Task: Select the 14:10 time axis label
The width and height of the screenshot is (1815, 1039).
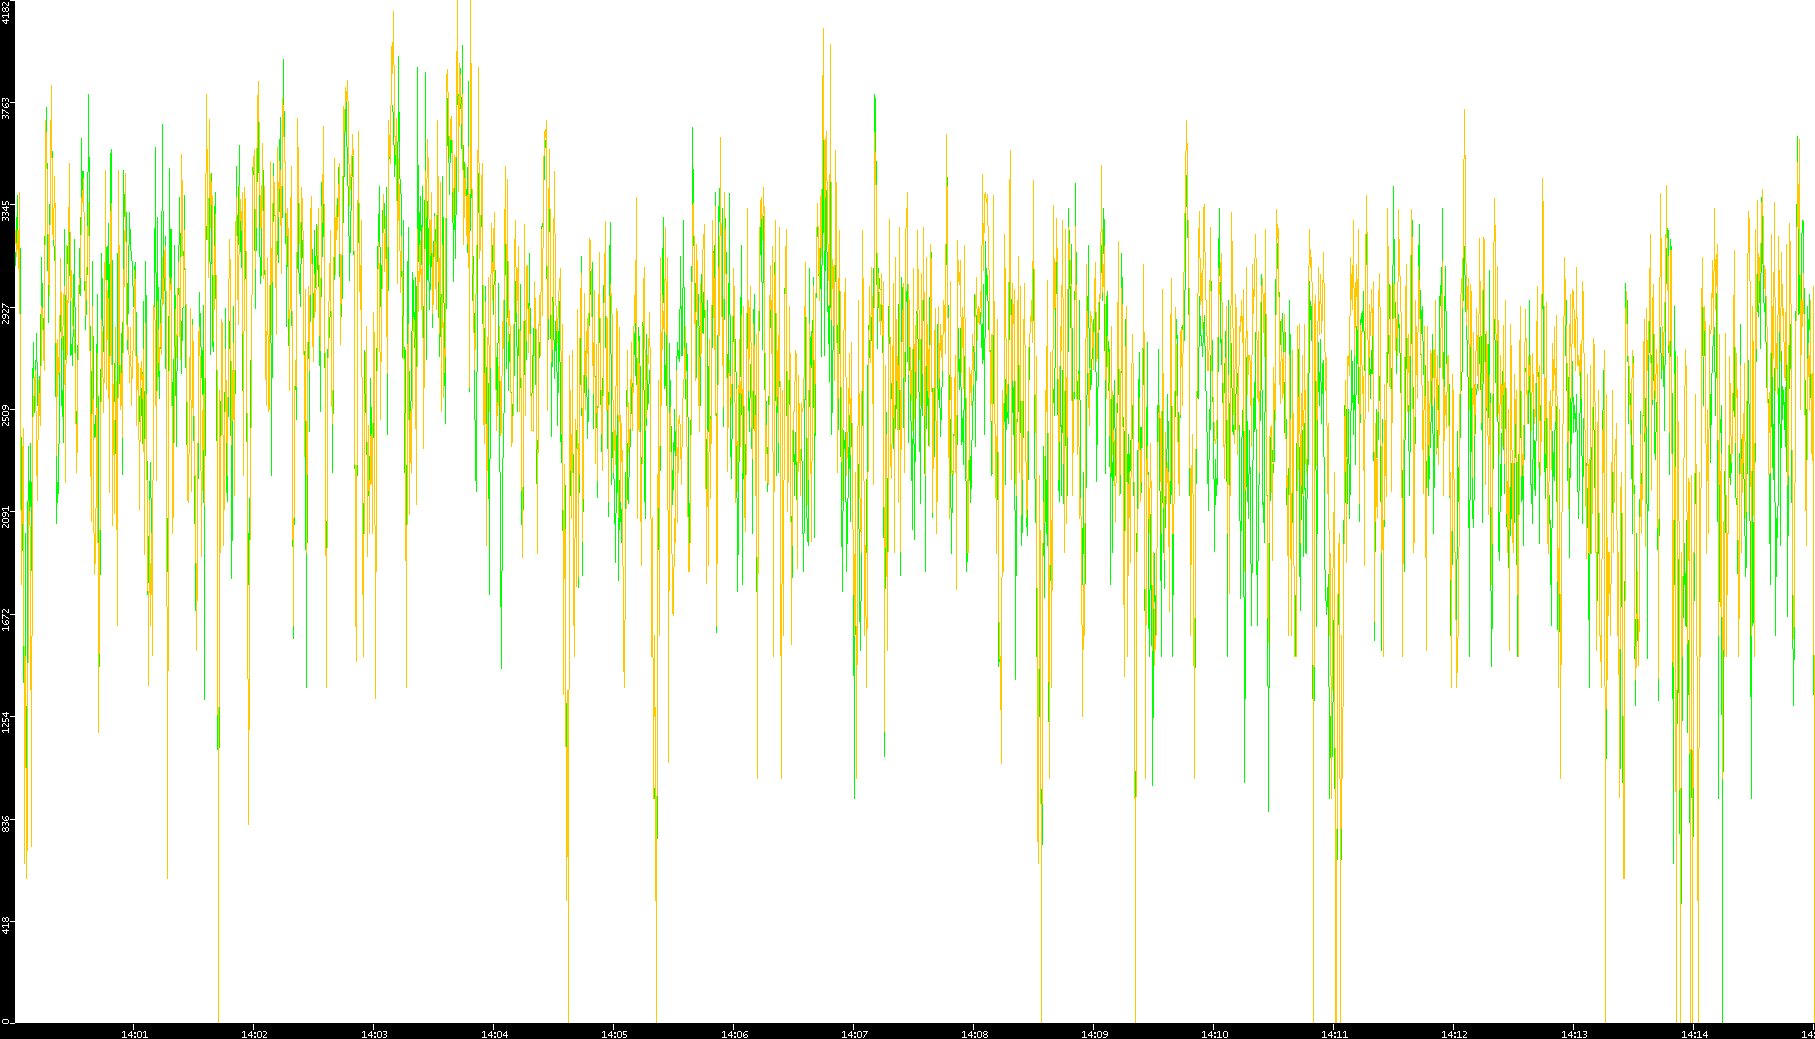Action: pos(1214,1034)
